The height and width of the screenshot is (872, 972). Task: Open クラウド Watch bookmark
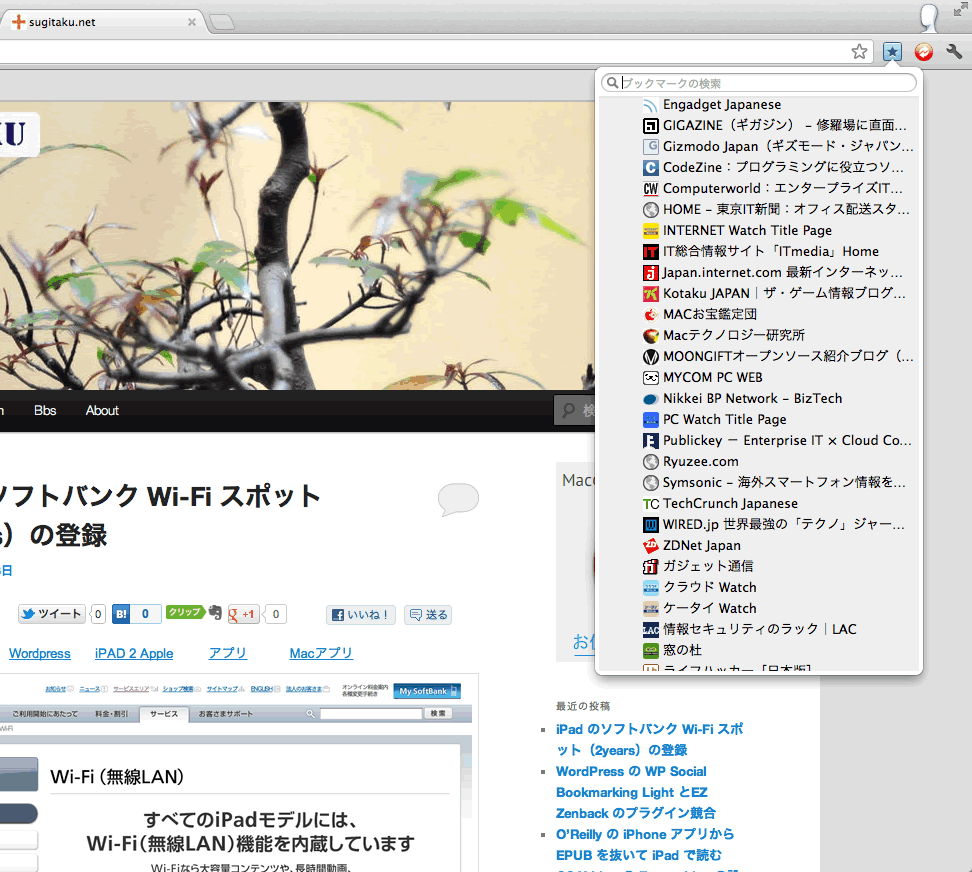[x=759, y=588]
